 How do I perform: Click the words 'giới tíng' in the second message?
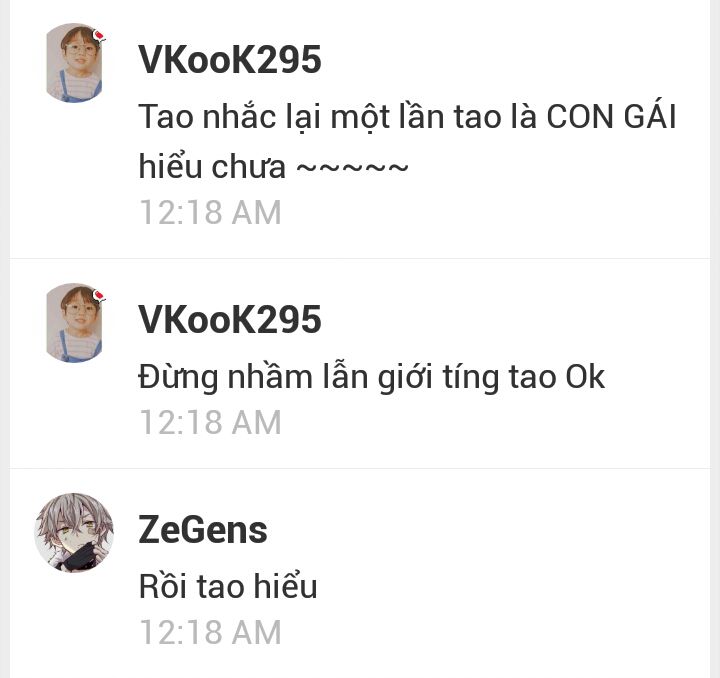439,379
